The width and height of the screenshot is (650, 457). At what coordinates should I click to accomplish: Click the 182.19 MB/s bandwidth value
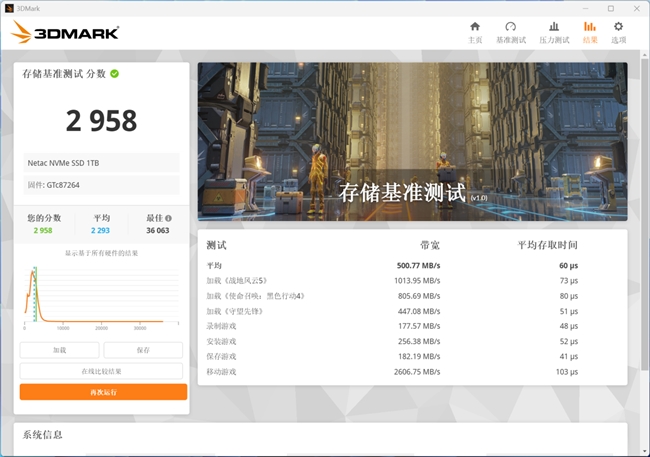click(419, 356)
